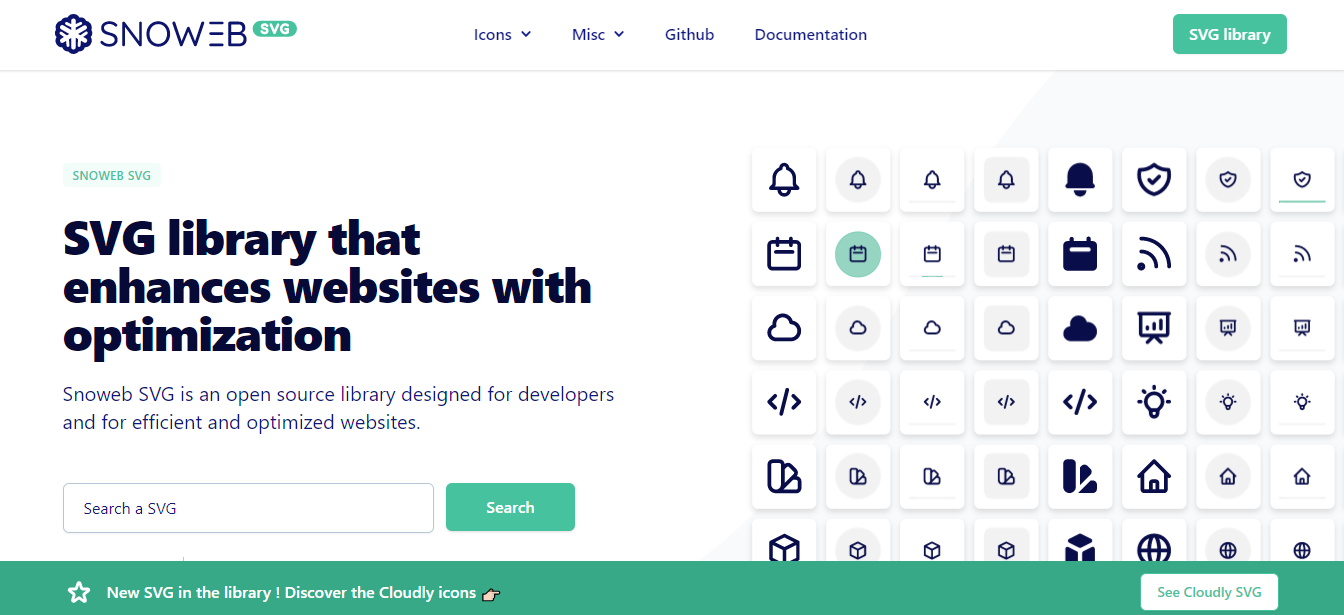
Task: Open the Icons dropdown menu
Action: click(502, 34)
